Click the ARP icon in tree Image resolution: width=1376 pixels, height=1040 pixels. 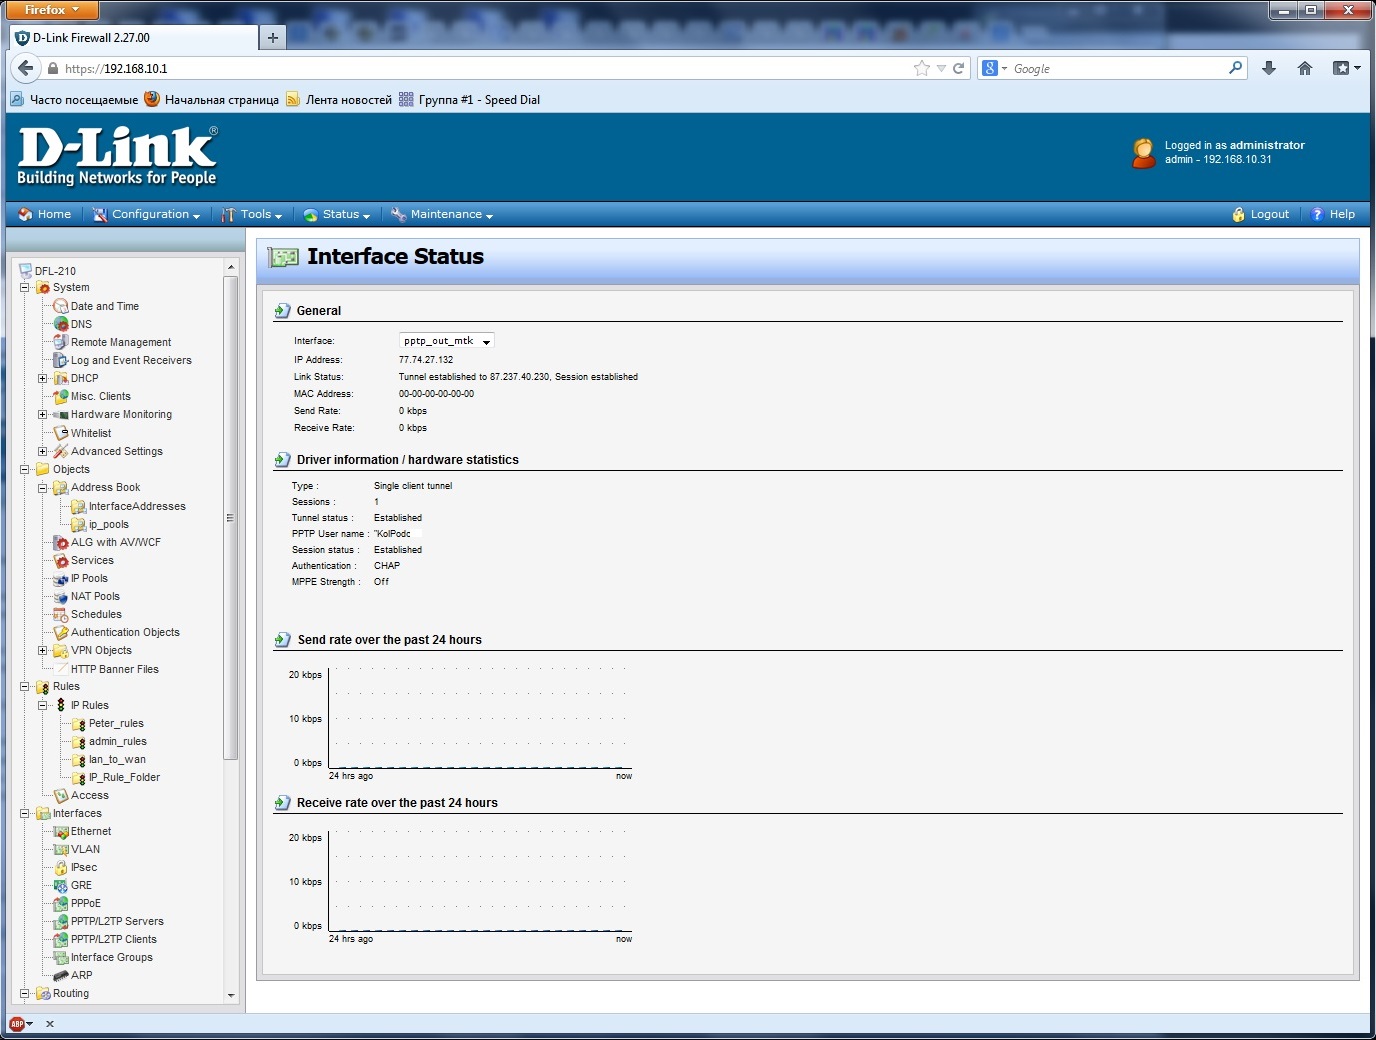(61, 975)
